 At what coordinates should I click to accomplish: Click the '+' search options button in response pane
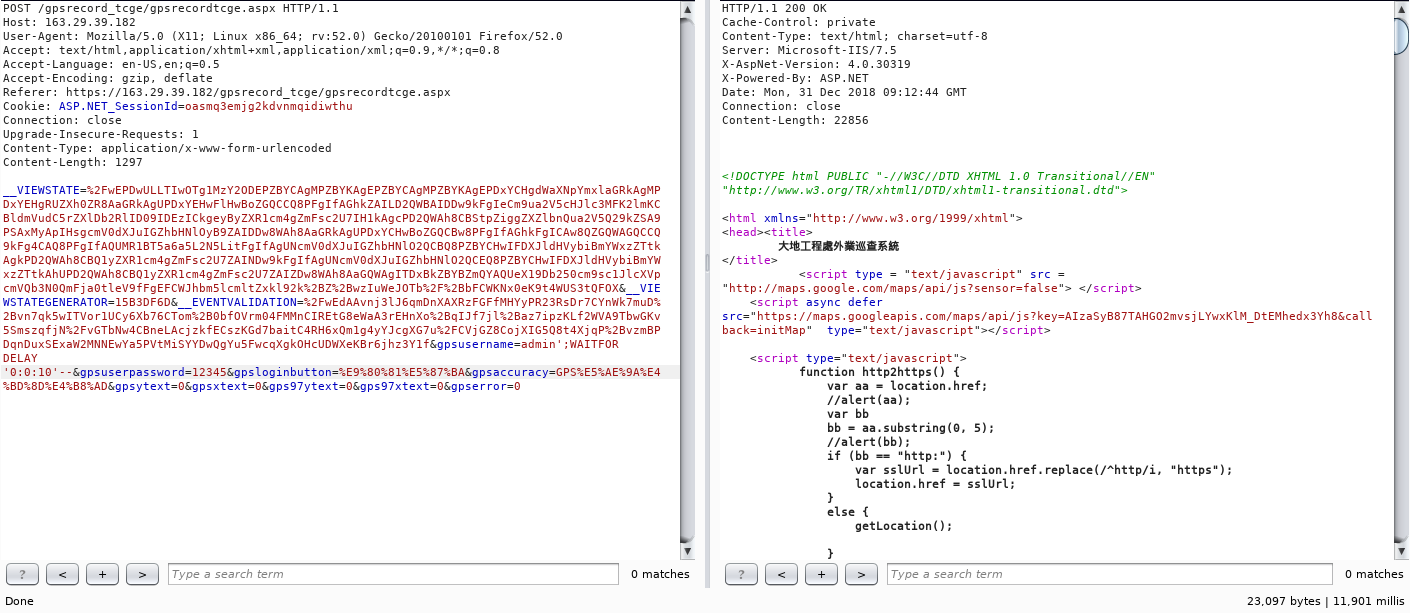821,574
